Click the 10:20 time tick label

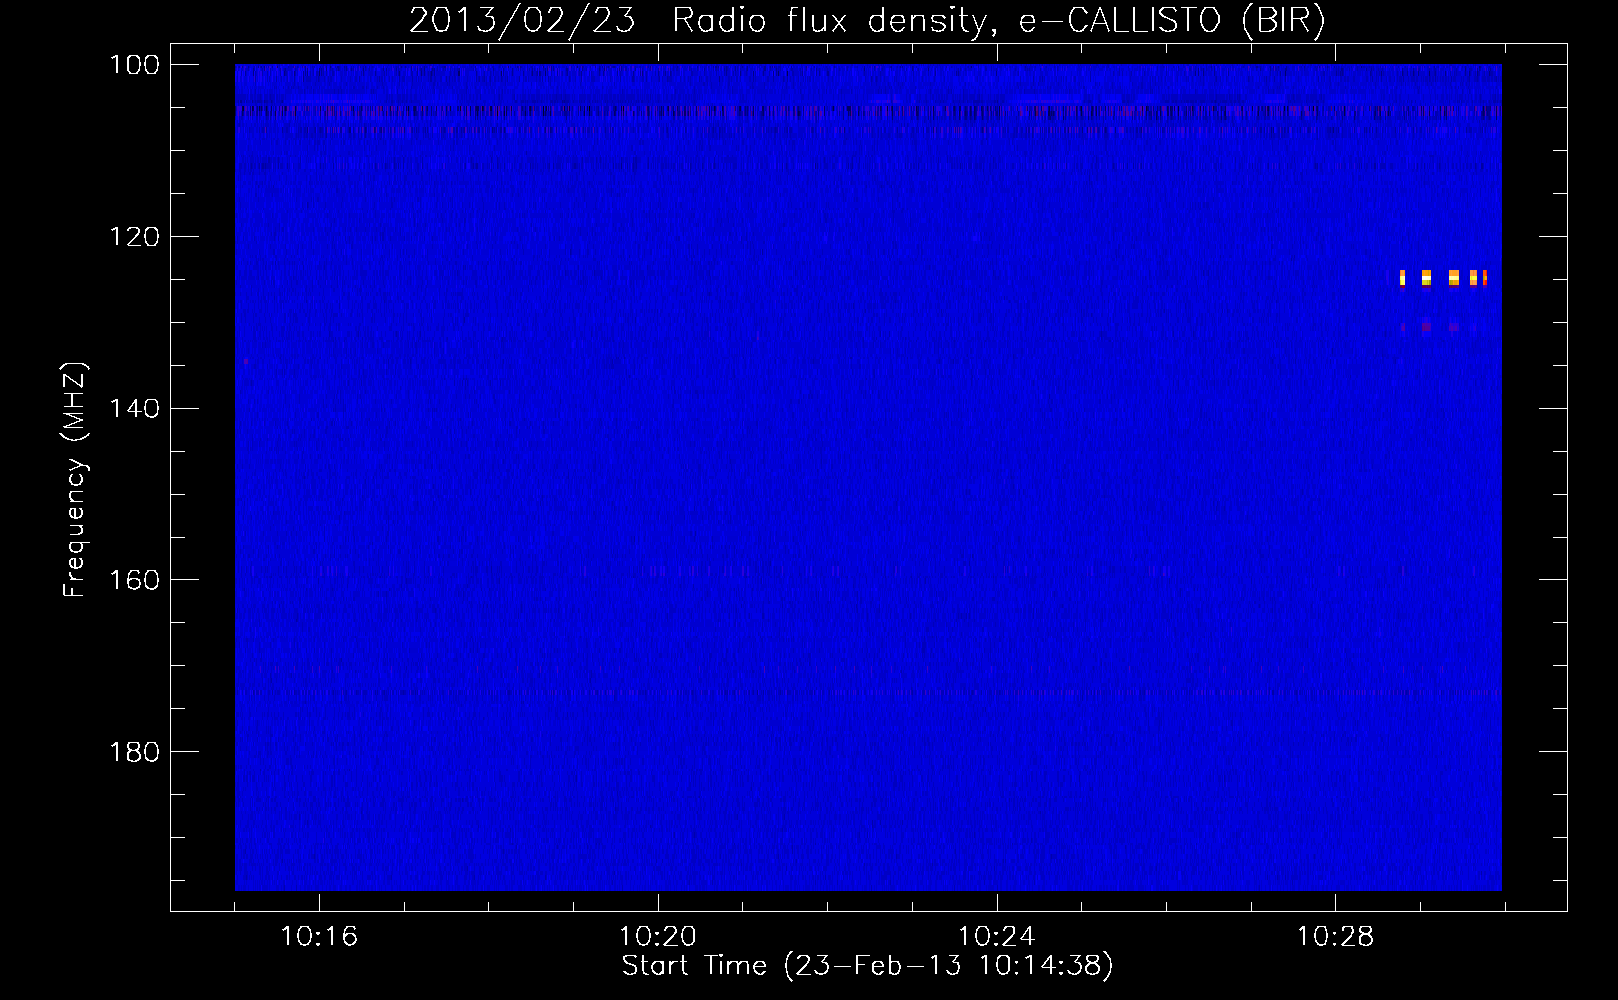(658, 937)
